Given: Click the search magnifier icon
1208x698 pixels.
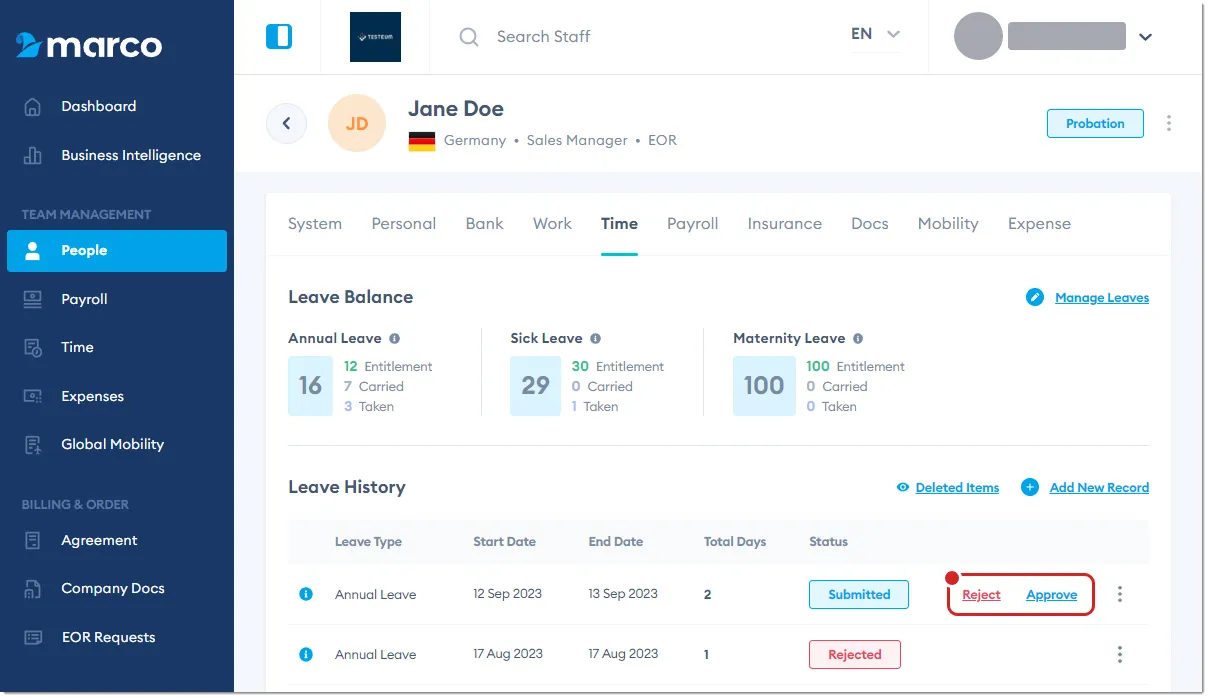Looking at the screenshot, I should click(x=469, y=37).
